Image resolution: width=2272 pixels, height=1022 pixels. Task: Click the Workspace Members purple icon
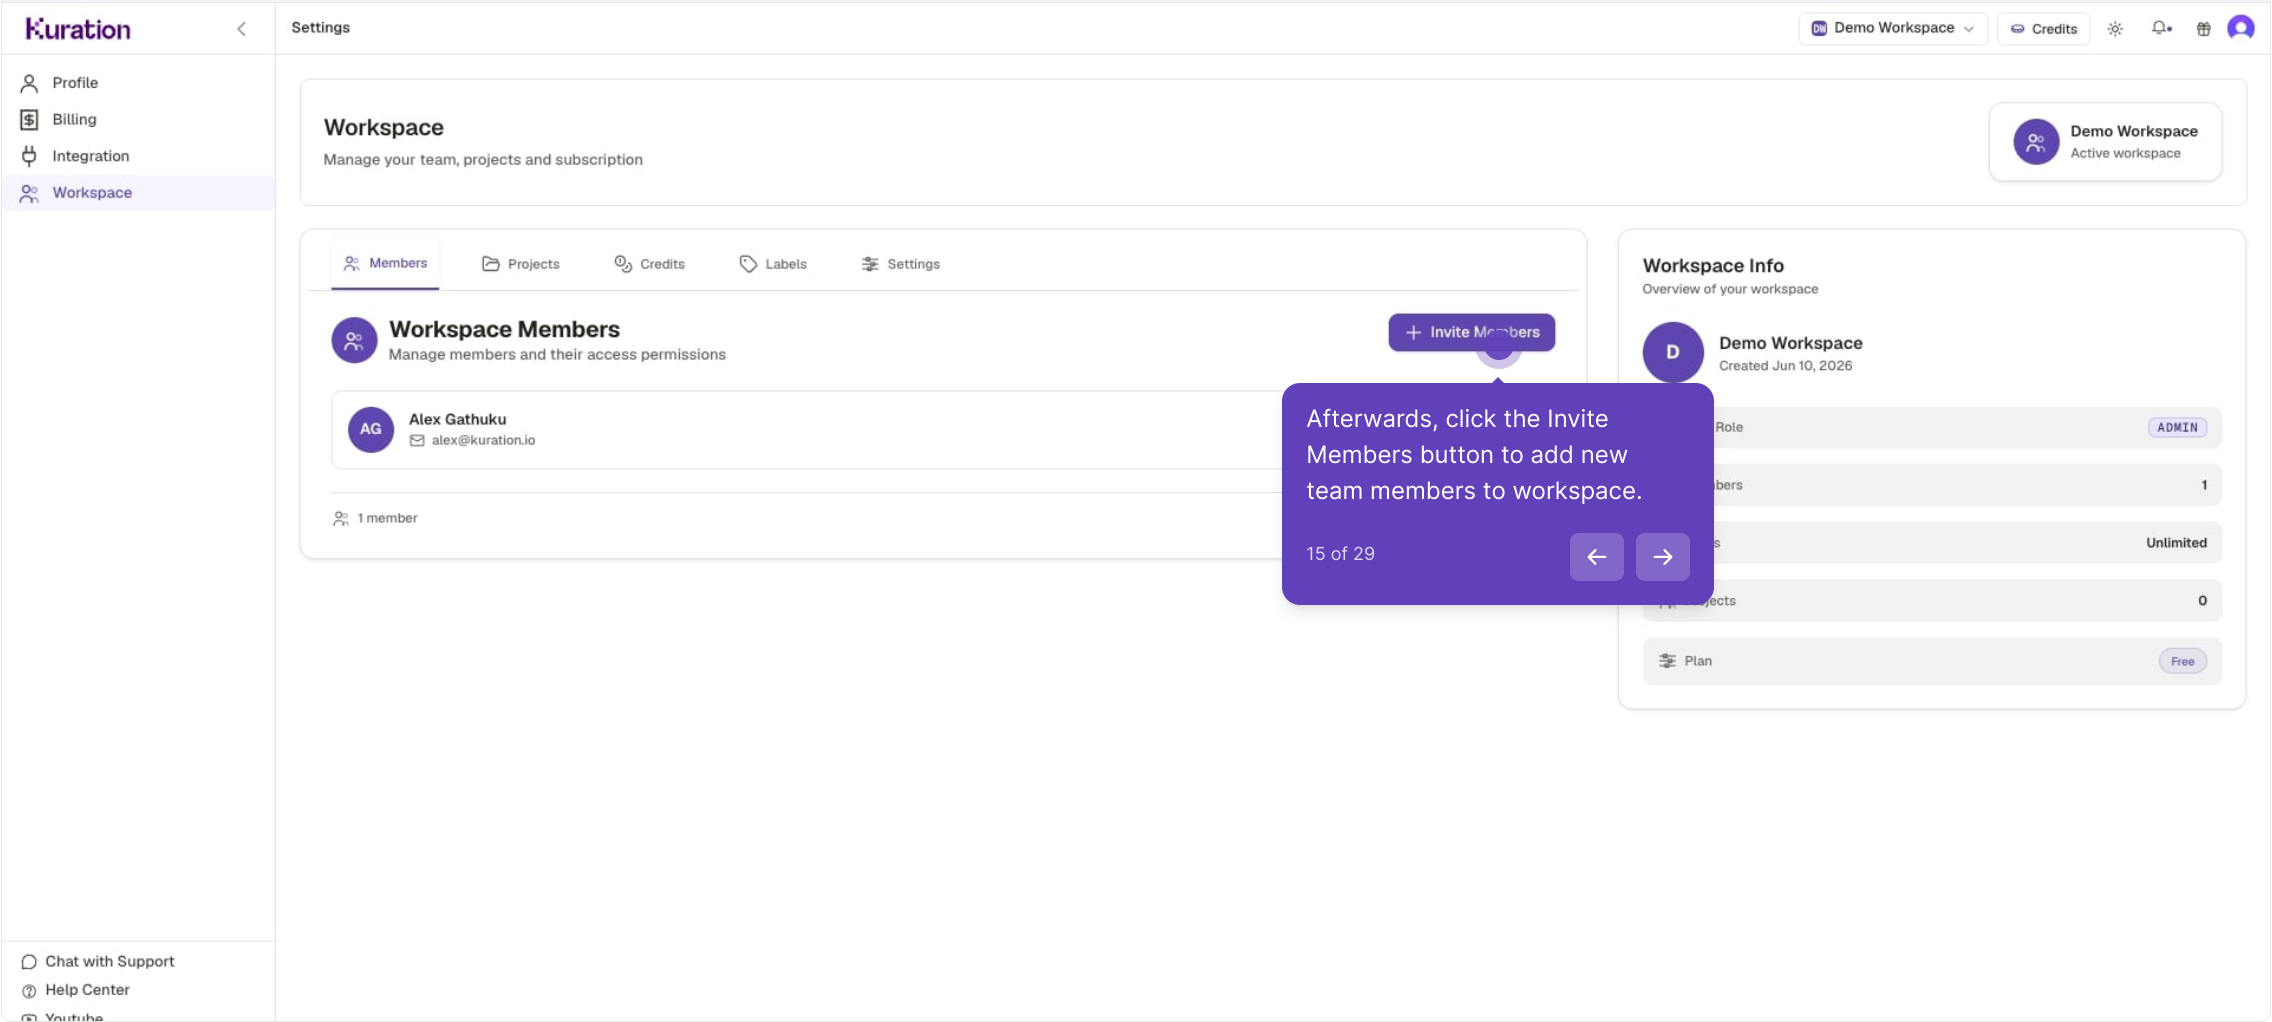pyautogui.click(x=354, y=341)
